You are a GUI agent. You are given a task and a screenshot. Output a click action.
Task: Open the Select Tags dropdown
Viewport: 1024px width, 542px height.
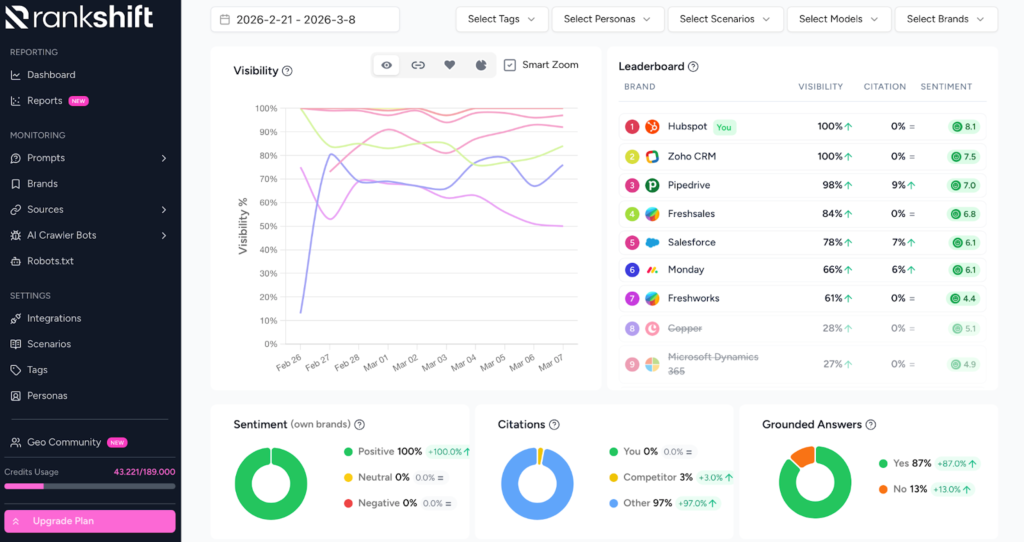502,19
